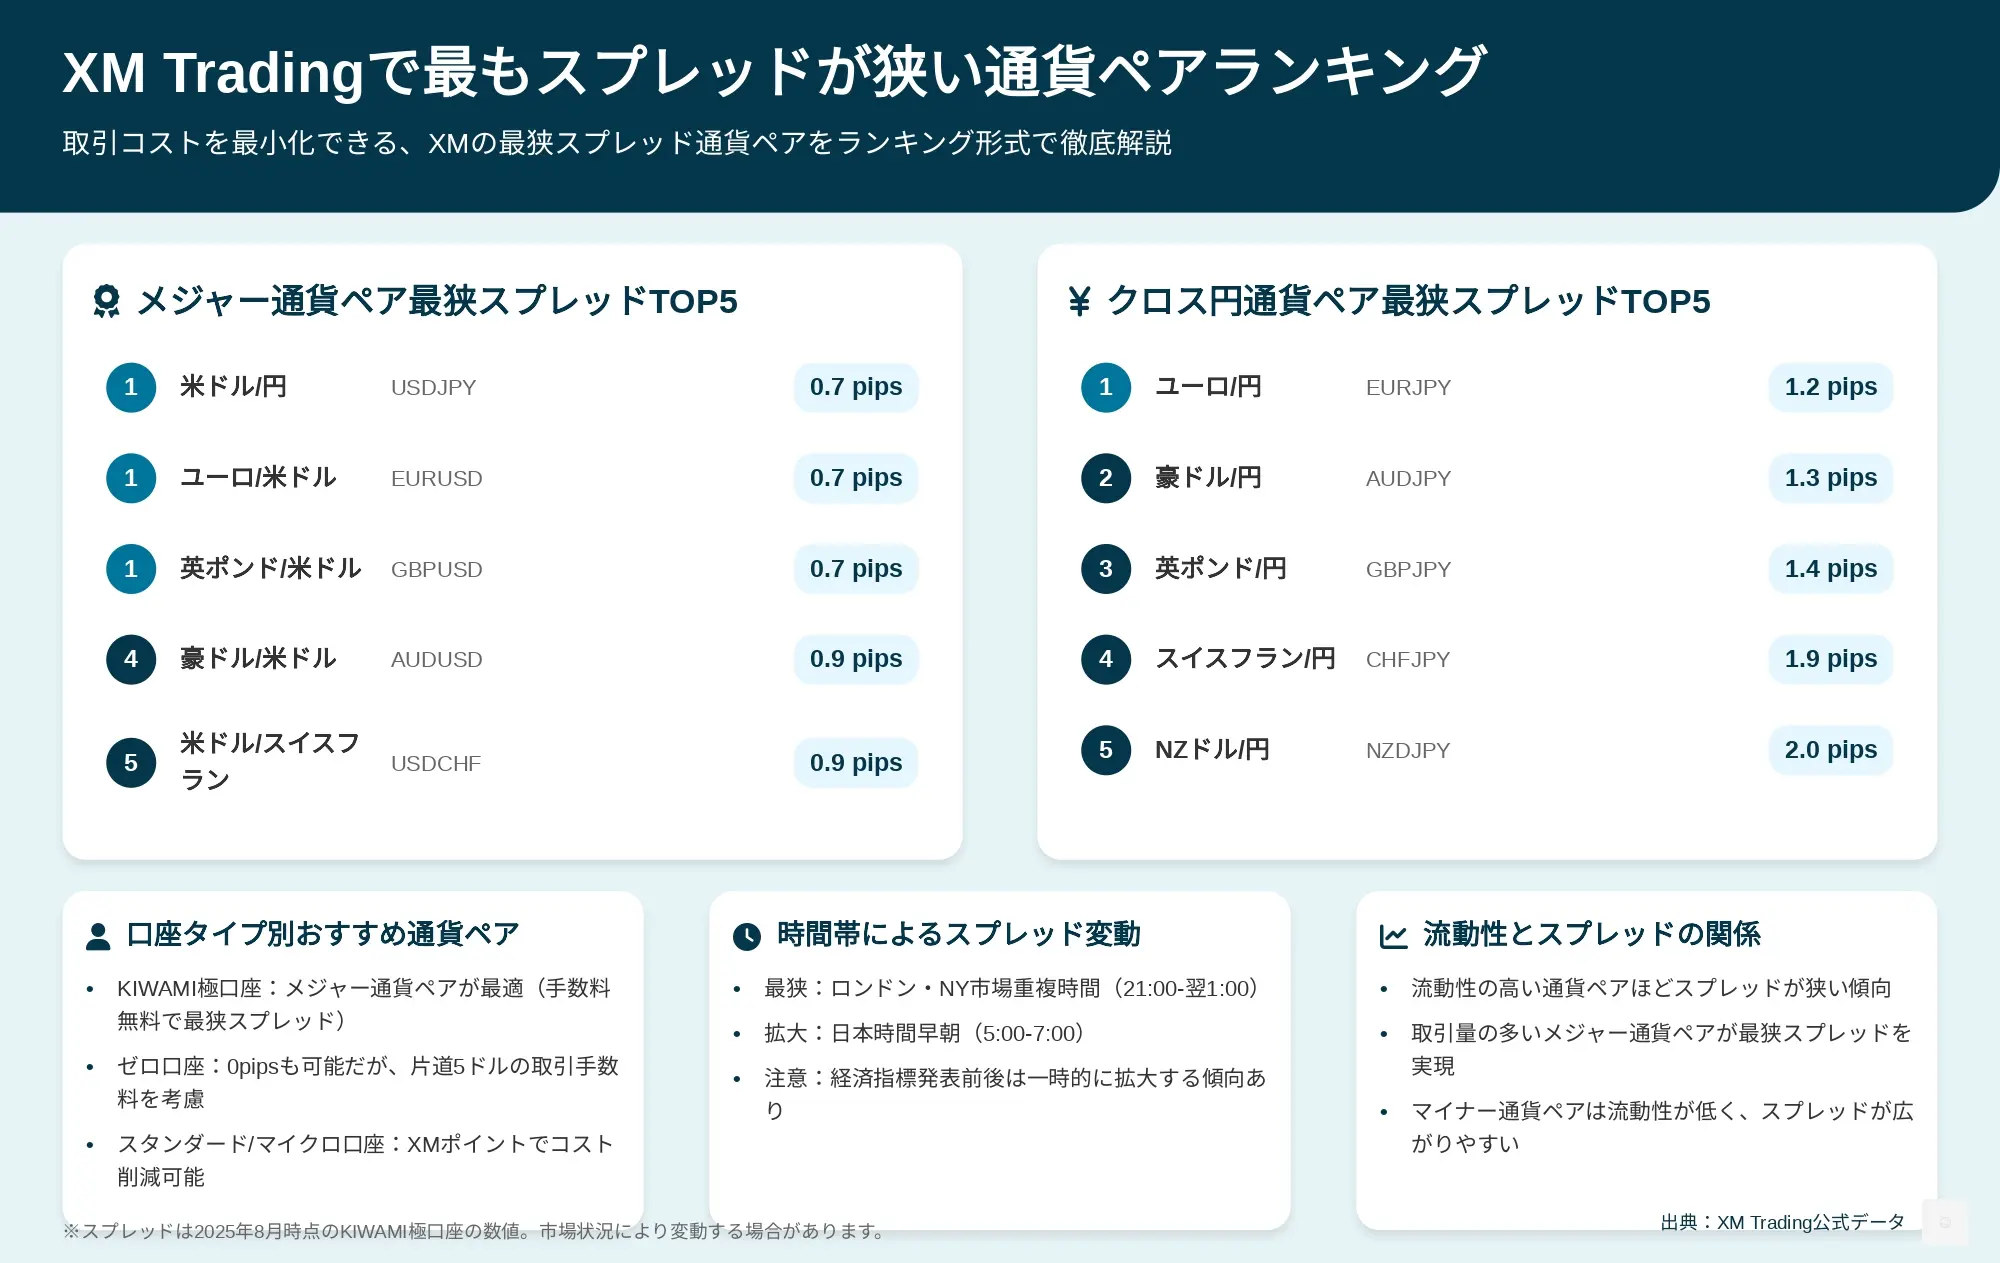Click the 0.7 pips pill for EURUSD
This screenshot has width=2000, height=1263.
click(856, 478)
